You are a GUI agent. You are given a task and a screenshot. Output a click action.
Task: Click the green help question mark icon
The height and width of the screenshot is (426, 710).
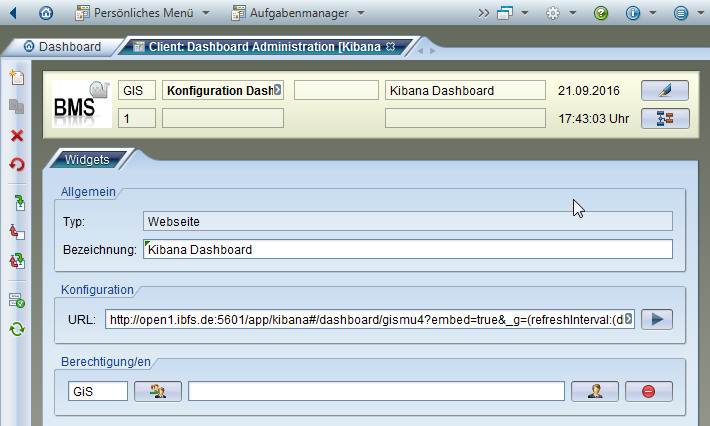pyautogui.click(x=601, y=13)
